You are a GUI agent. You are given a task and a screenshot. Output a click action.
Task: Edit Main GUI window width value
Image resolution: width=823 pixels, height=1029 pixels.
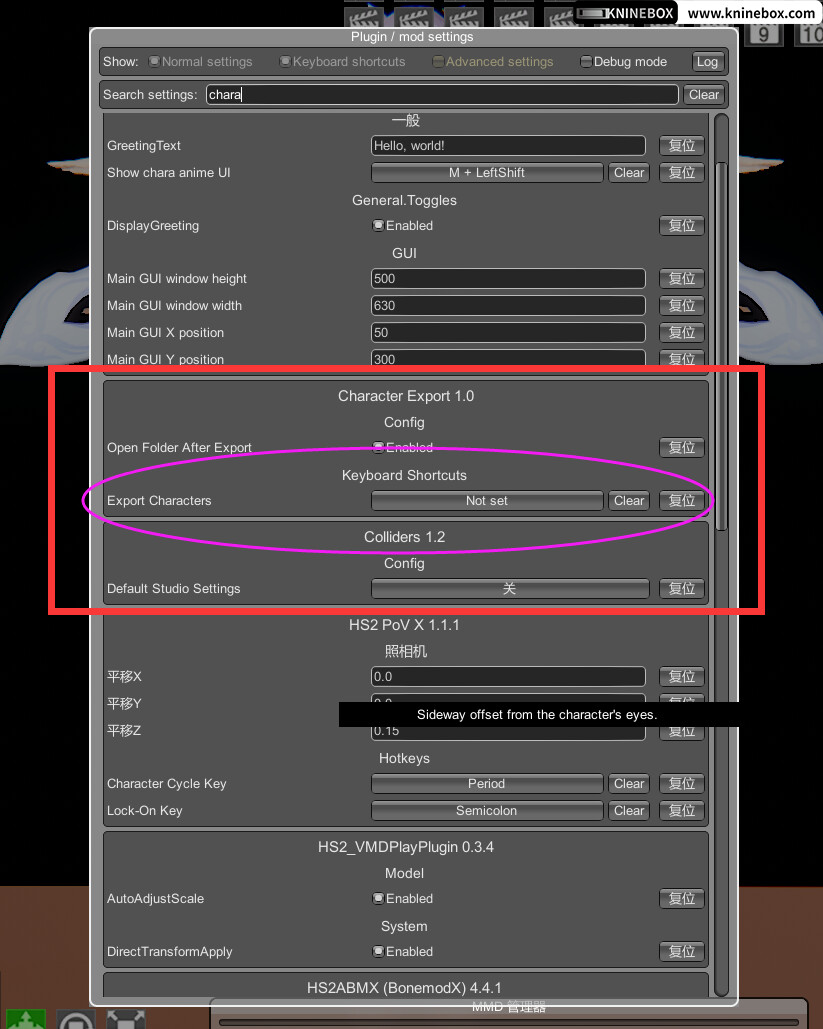pos(508,306)
